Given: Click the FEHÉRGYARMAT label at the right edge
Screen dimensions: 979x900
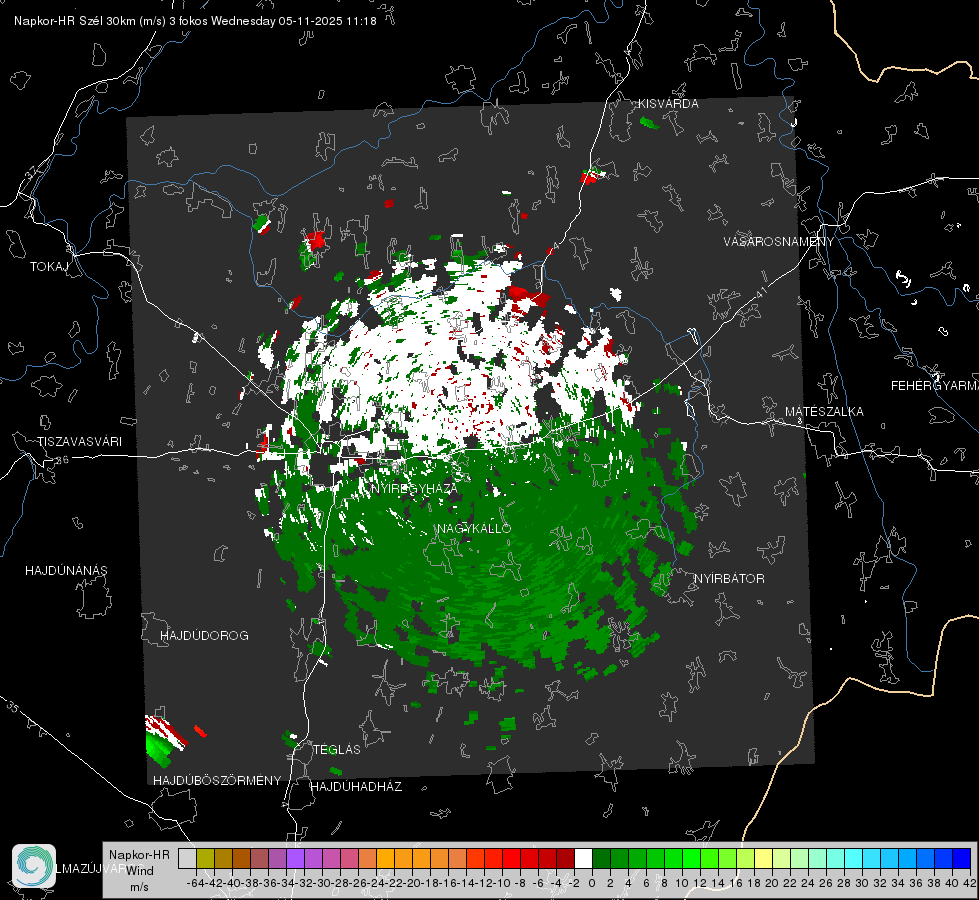Looking at the screenshot, I should (934, 386).
